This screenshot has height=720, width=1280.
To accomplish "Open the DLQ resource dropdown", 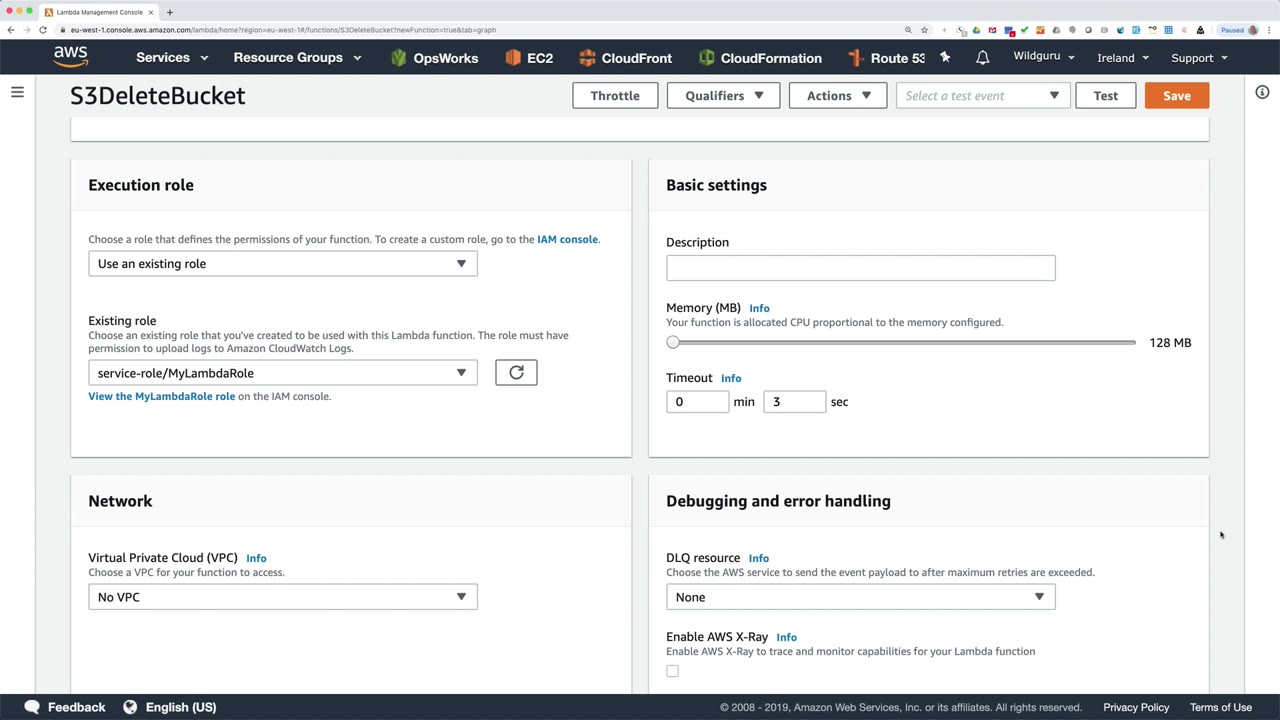I will tap(860, 597).
